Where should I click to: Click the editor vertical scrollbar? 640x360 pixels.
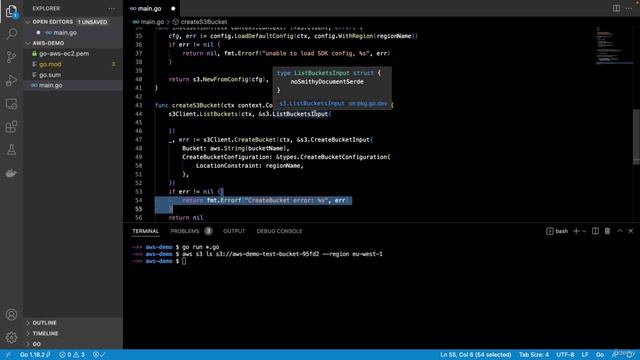click(636, 137)
